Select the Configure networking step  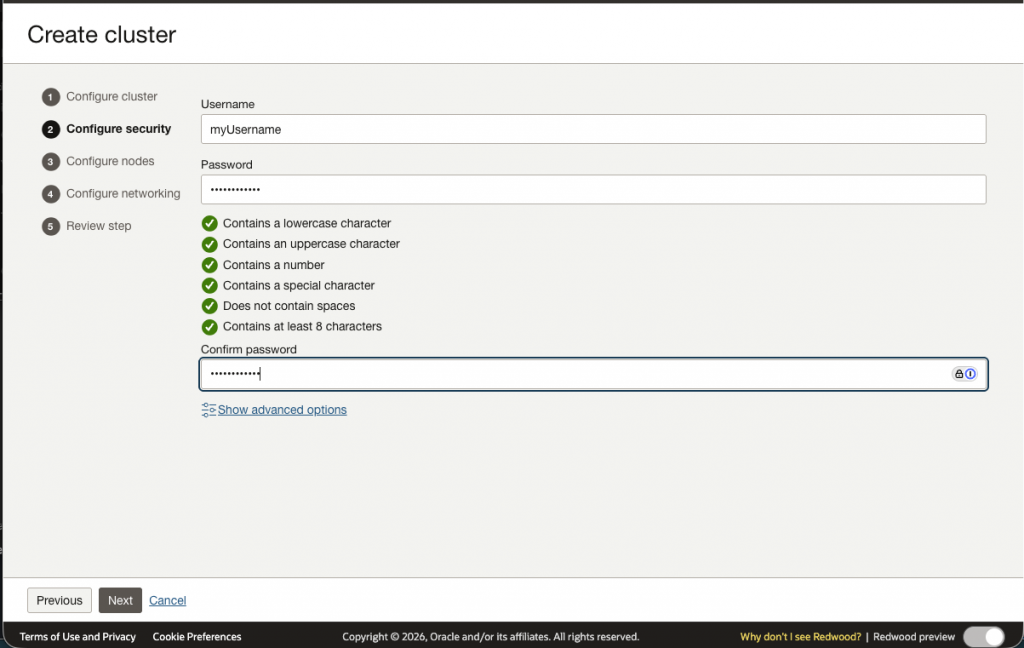click(123, 194)
